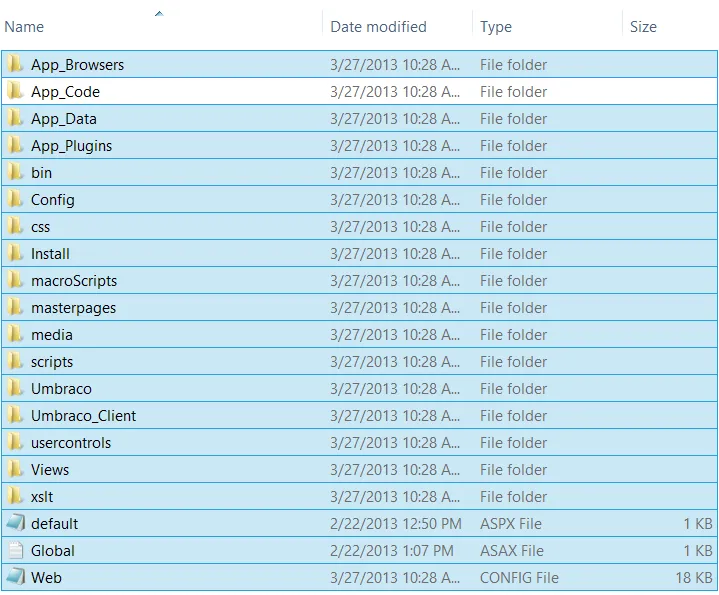This screenshot has width=719, height=595.
Task: Sort files by Name column header
Action: pyautogui.click(x=24, y=27)
